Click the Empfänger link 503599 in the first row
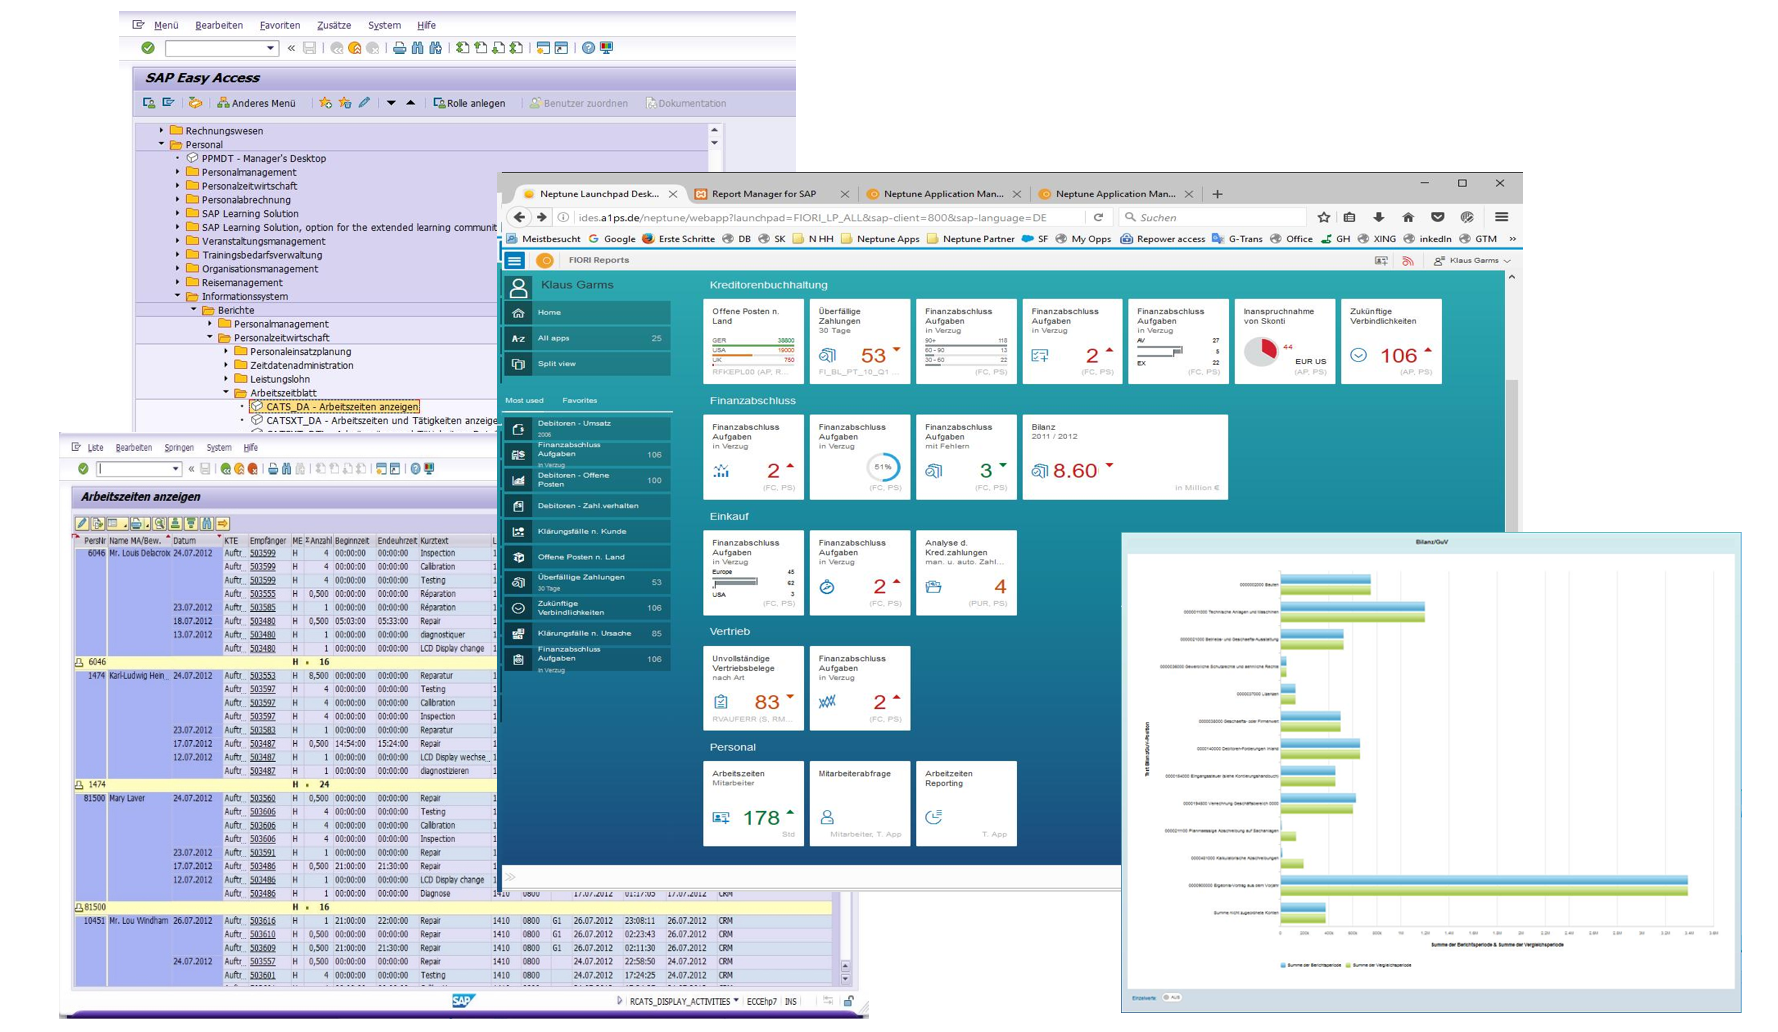The height and width of the screenshot is (1032, 1778). (x=263, y=553)
